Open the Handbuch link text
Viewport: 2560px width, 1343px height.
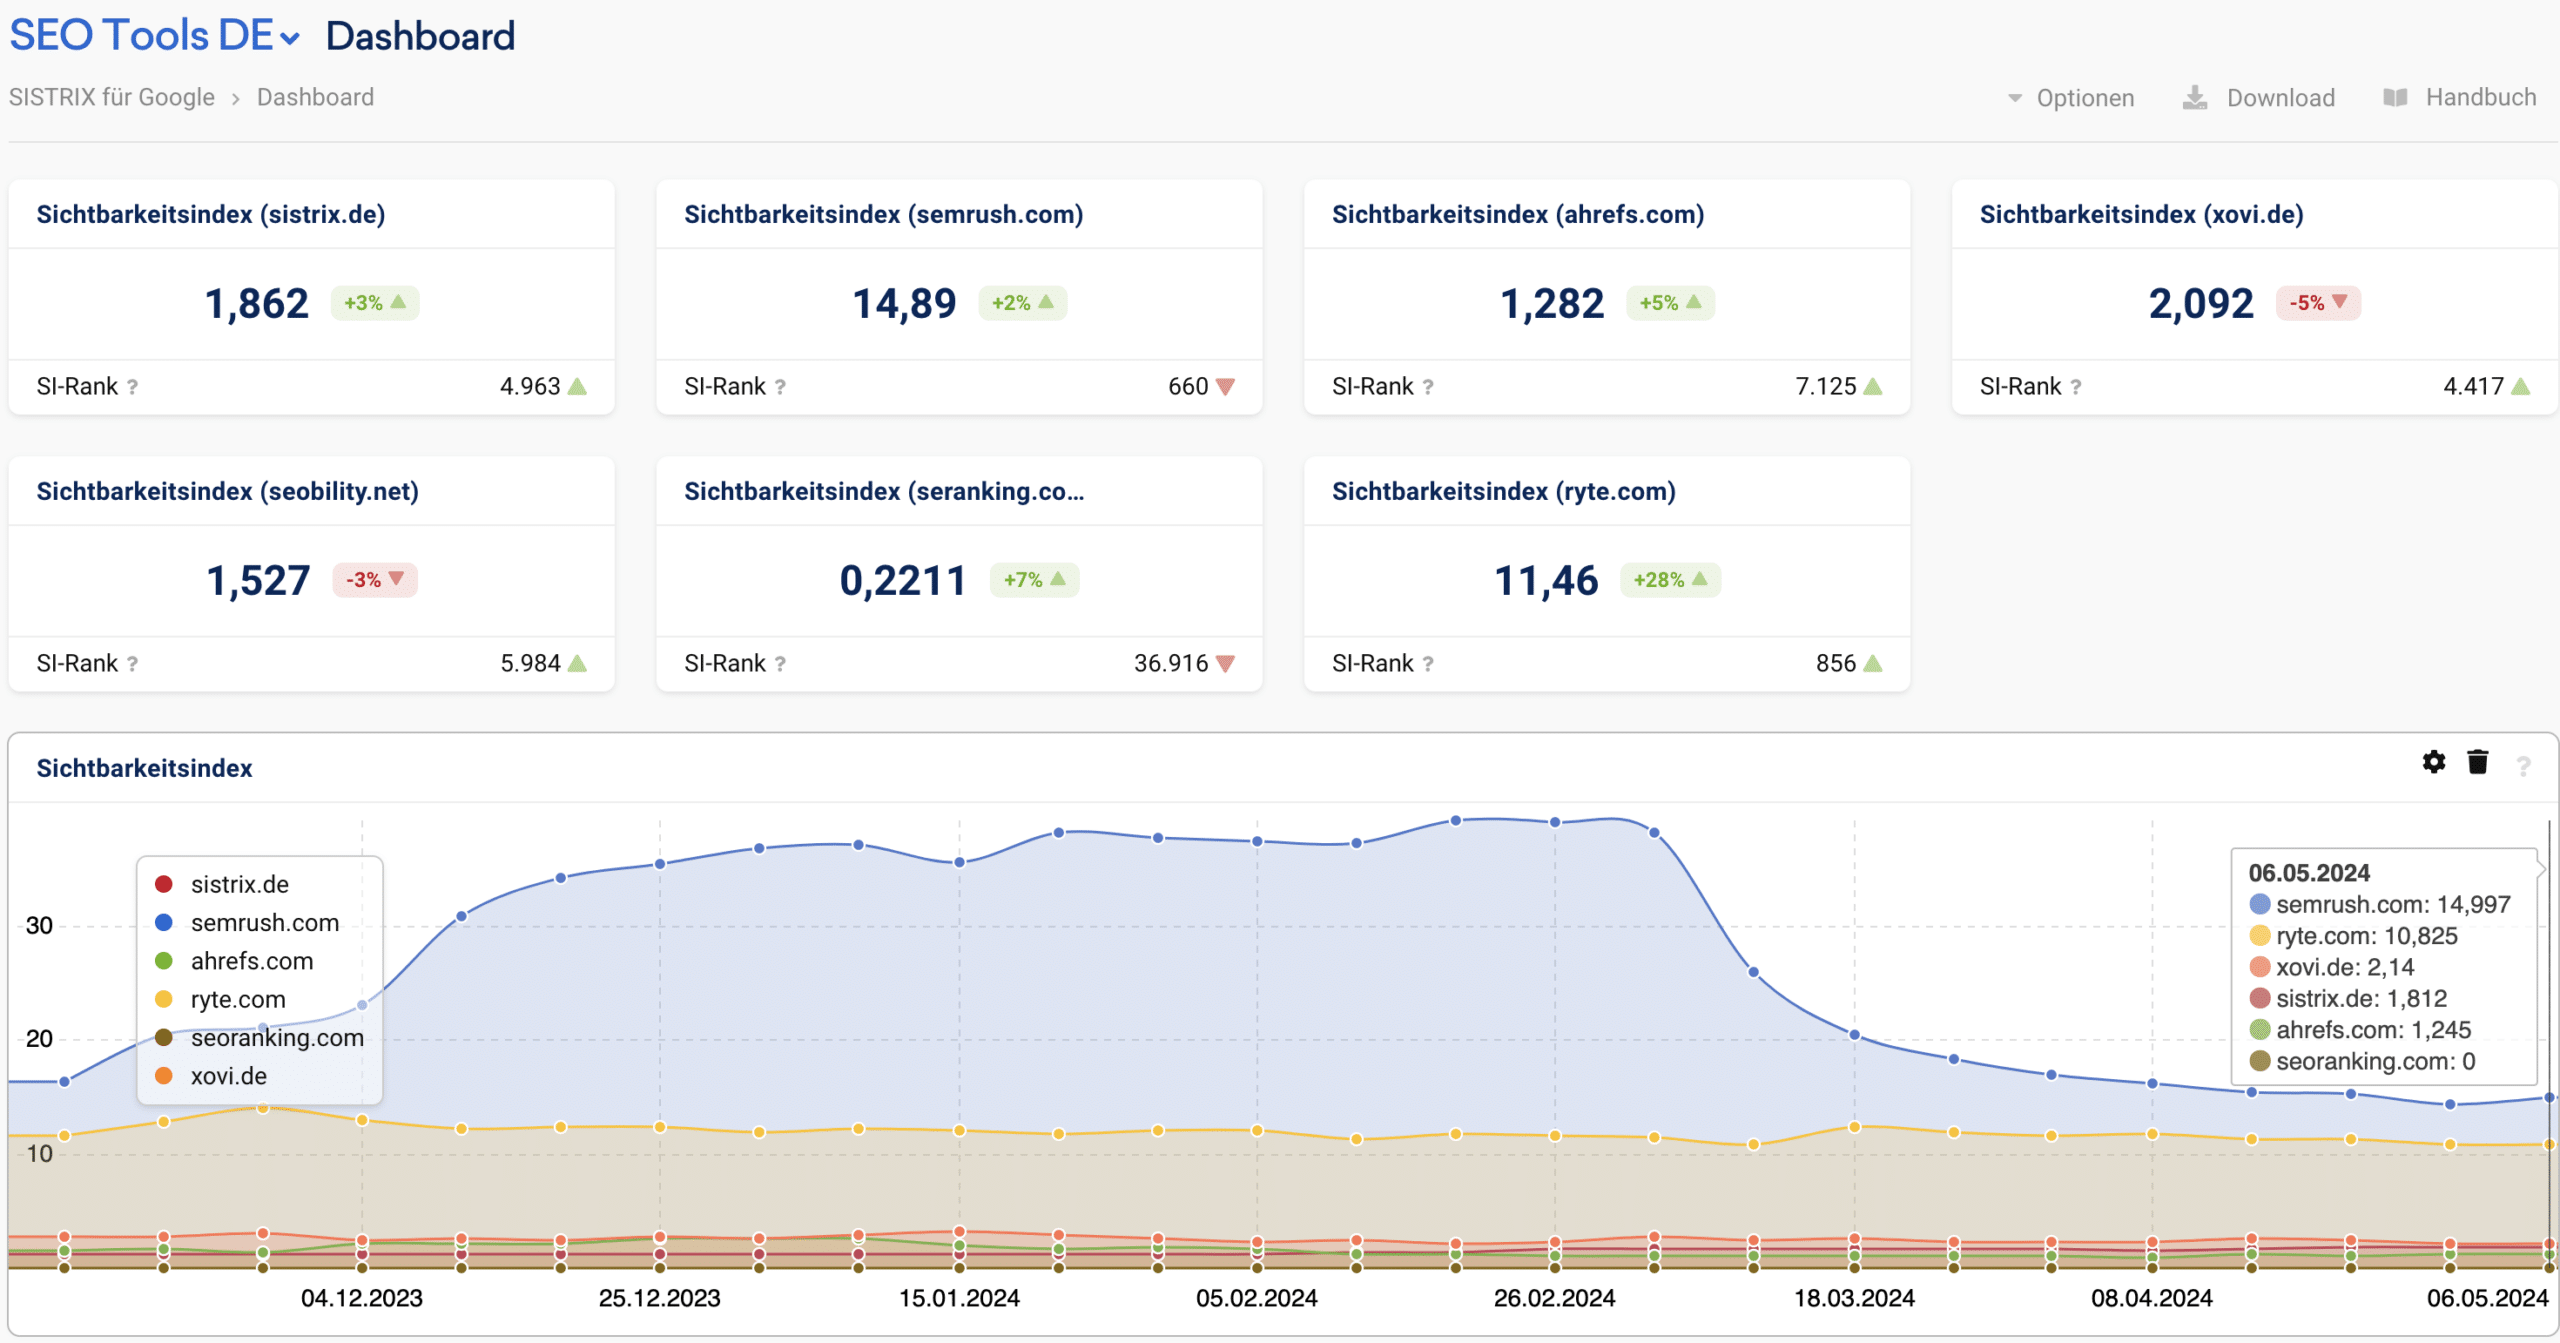tap(2481, 97)
